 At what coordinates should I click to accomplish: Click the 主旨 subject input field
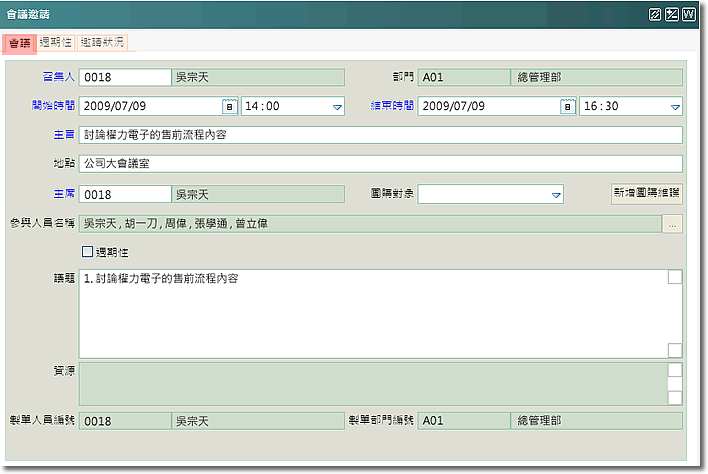point(380,135)
